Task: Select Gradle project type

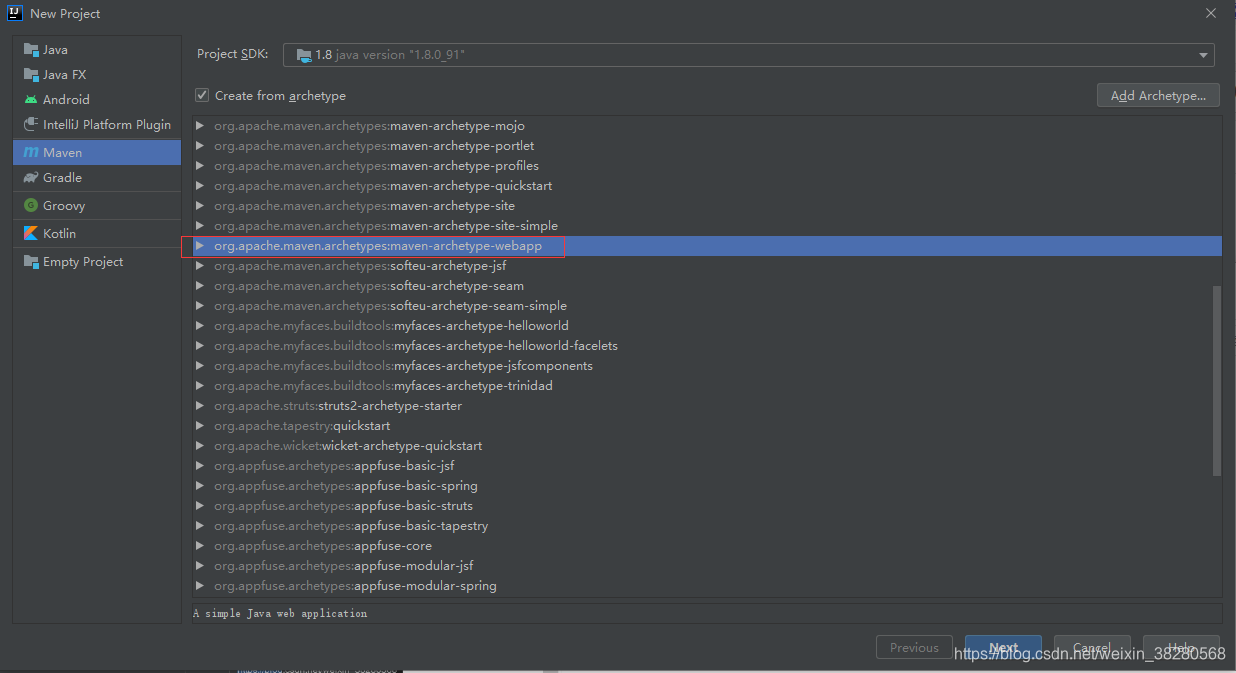Action: tap(97, 177)
